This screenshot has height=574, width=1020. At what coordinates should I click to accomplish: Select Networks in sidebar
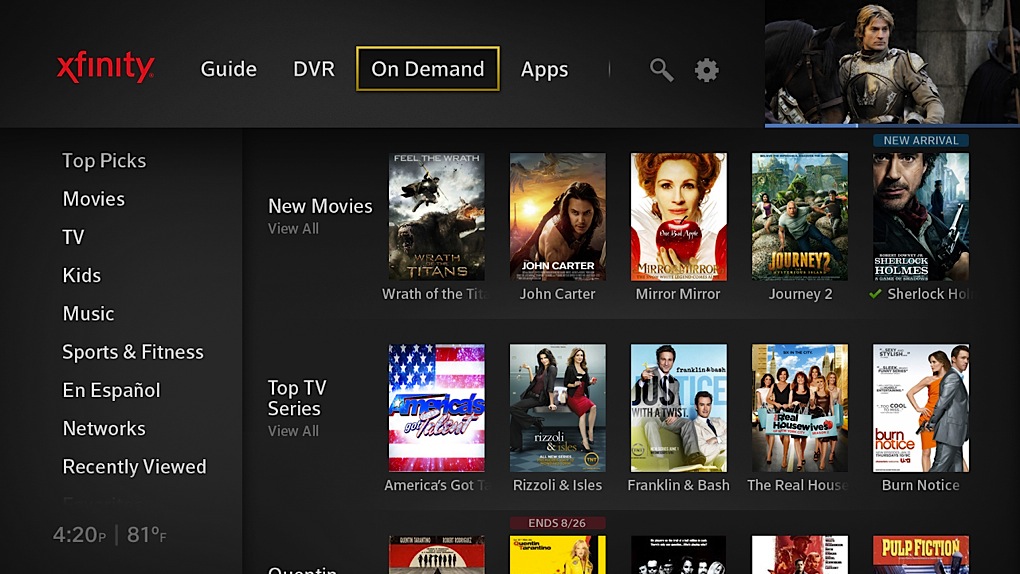point(104,428)
